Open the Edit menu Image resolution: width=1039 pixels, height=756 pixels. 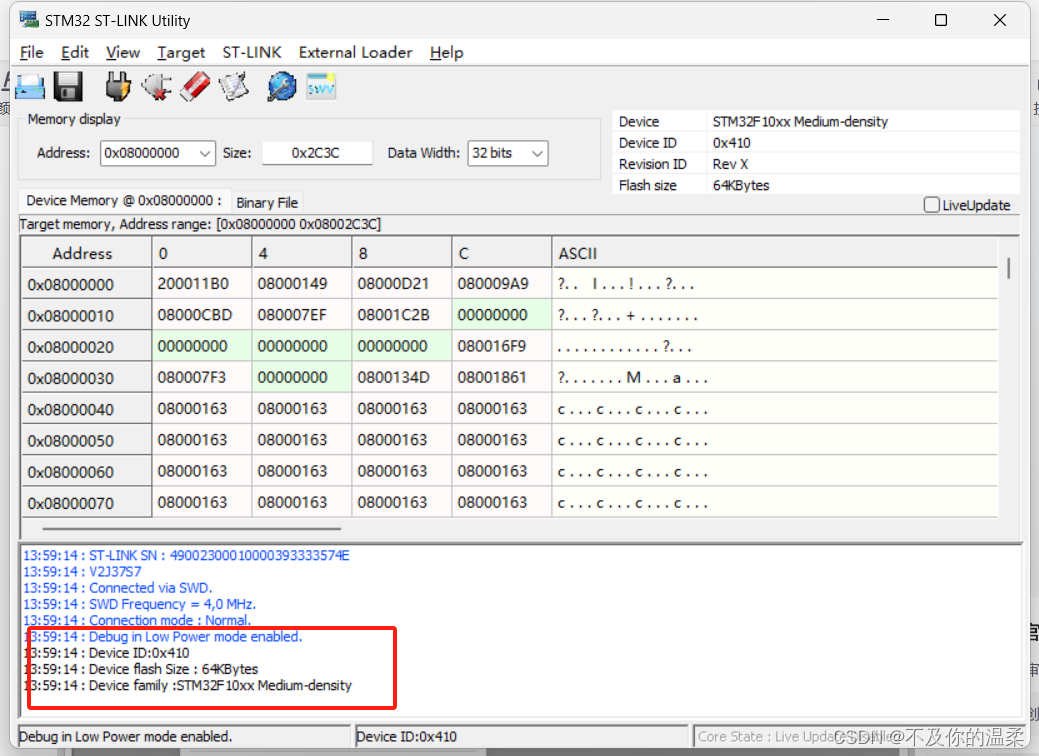point(75,52)
